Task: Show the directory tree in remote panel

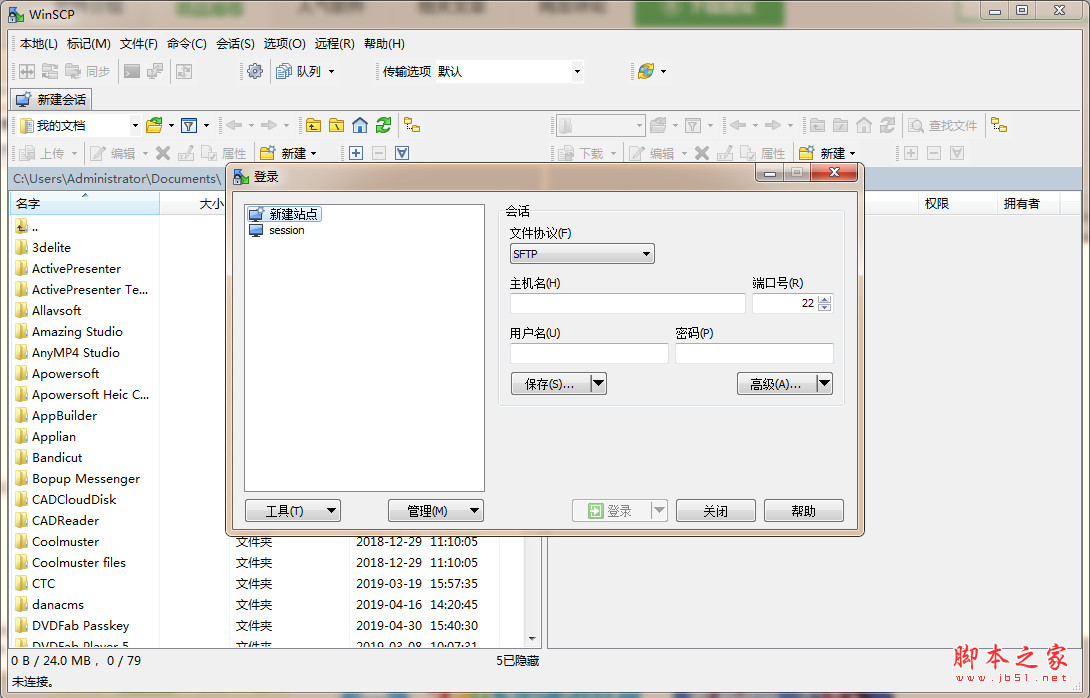Action: (999, 125)
